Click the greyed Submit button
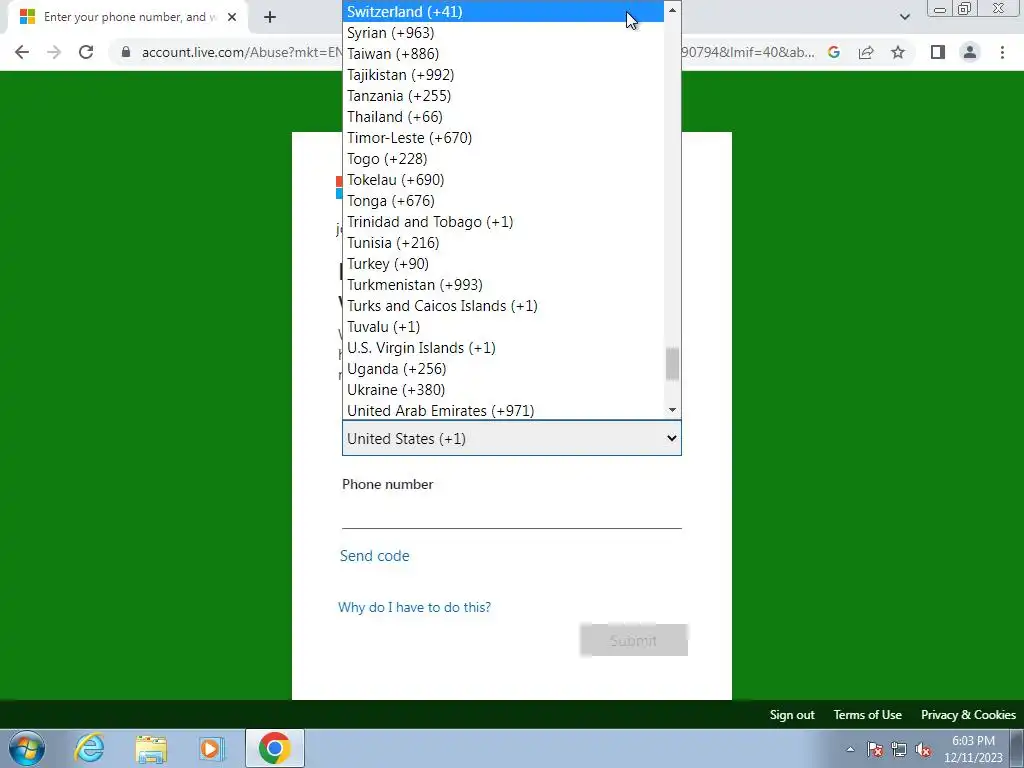Viewport: 1024px width, 768px height. click(633, 640)
